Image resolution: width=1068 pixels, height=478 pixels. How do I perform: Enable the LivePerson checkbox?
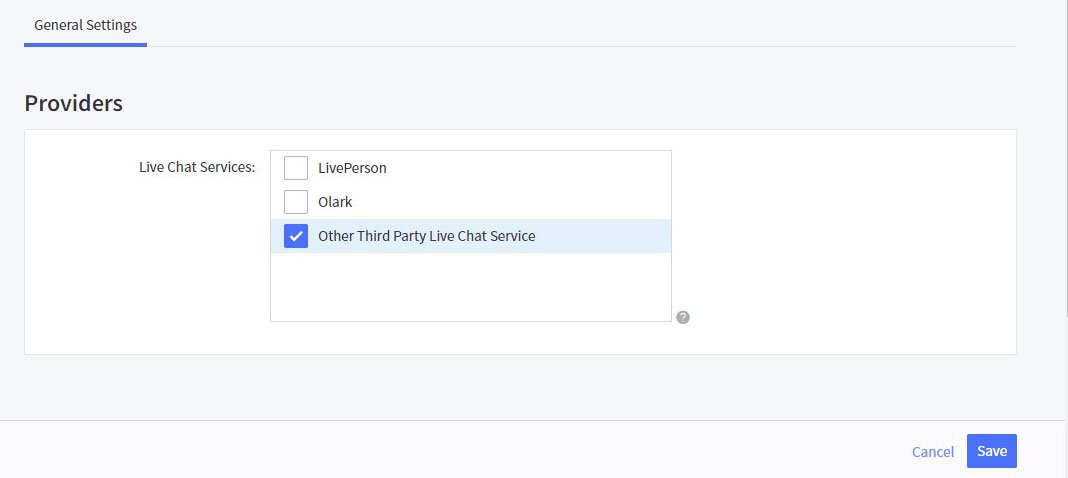[296, 168]
